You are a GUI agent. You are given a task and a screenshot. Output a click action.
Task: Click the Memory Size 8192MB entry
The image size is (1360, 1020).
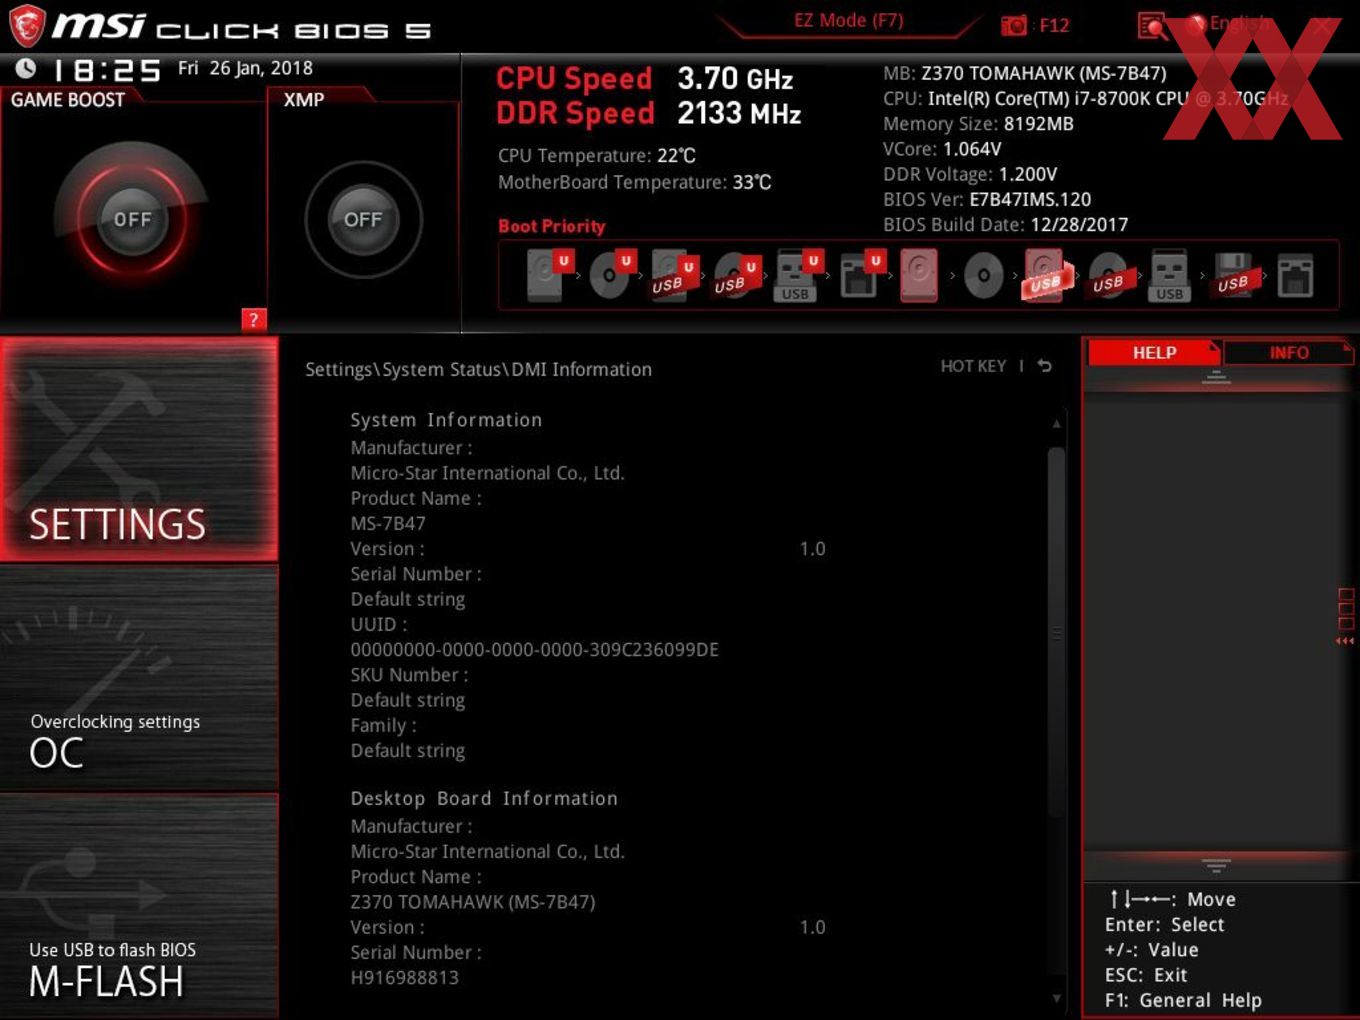[978, 124]
